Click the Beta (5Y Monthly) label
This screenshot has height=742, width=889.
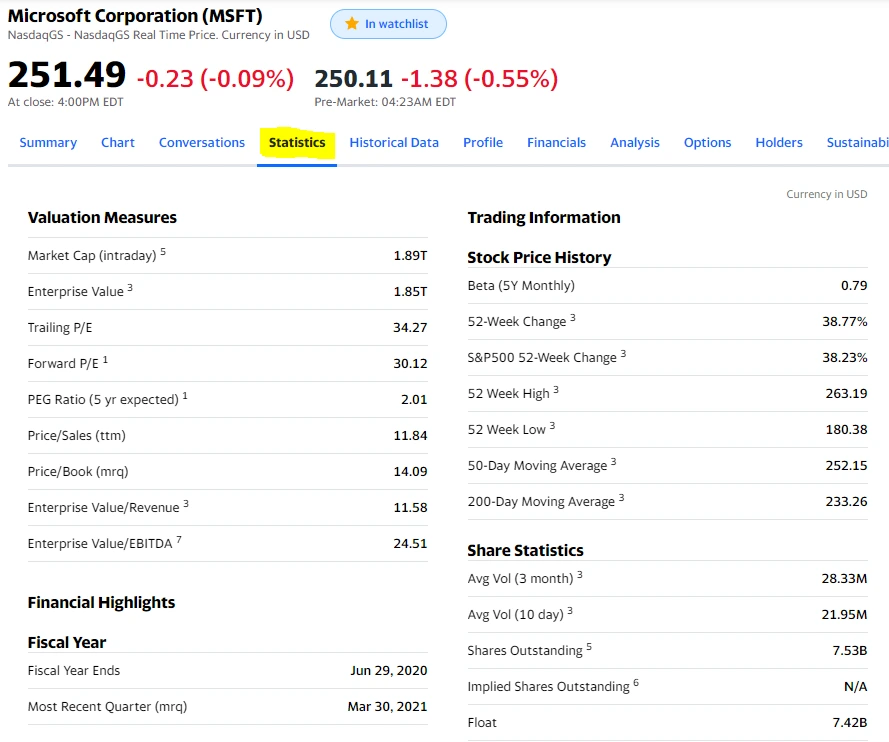[521, 286]
